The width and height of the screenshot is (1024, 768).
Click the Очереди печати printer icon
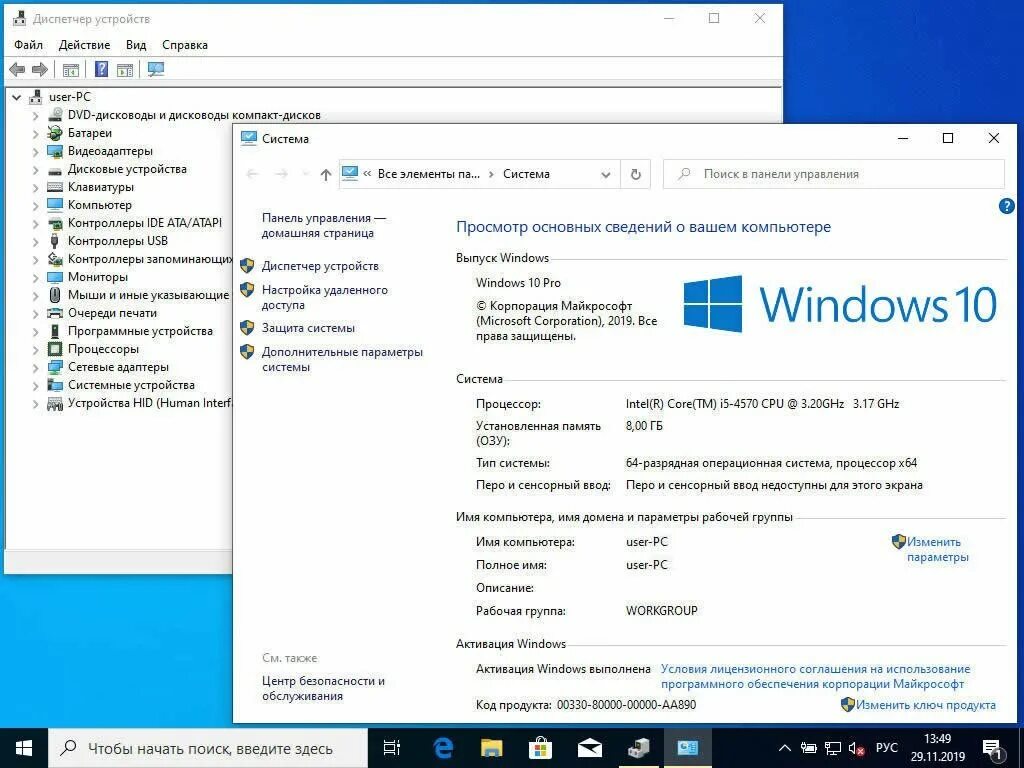56,313
